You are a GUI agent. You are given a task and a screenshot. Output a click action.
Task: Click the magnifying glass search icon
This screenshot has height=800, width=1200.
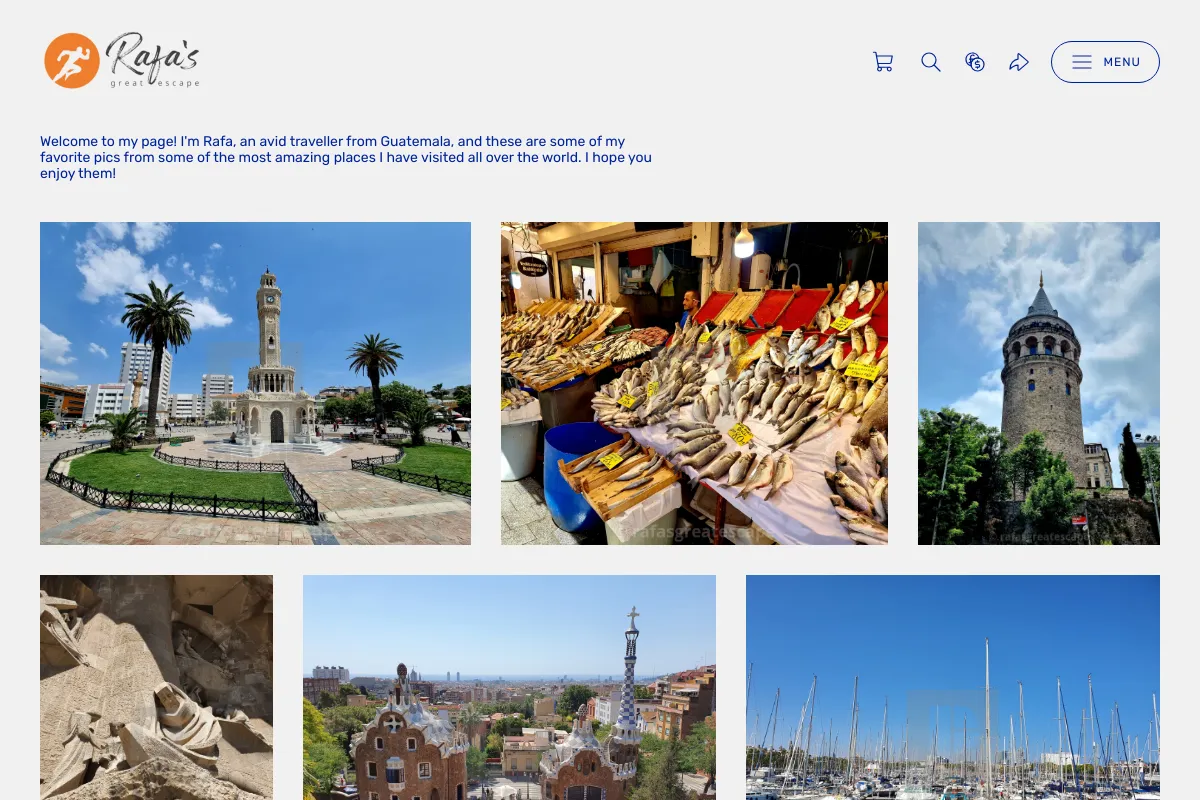[931, 62]
